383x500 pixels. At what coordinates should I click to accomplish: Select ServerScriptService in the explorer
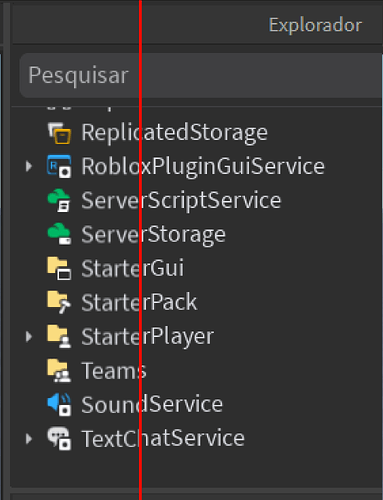(x=181, y=201)
